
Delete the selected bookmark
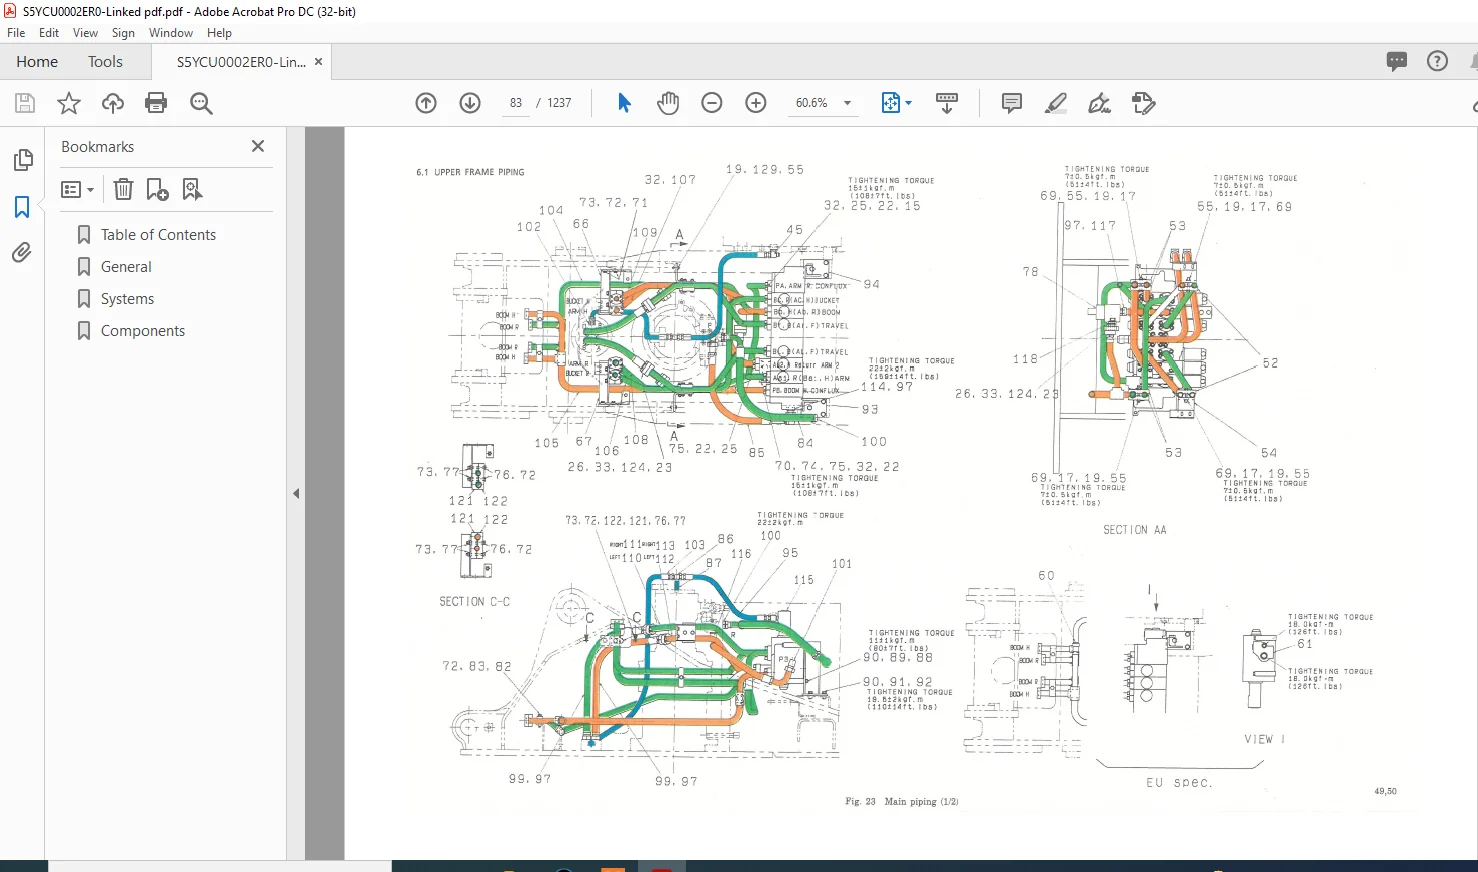[x=123, y=189]
